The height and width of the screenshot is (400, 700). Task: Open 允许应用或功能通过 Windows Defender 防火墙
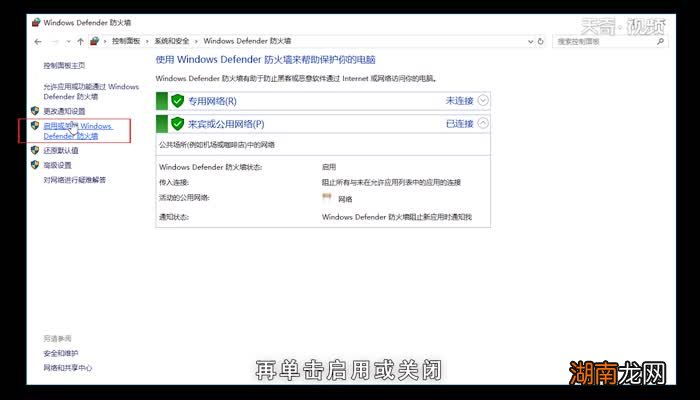tap(91, 92)
